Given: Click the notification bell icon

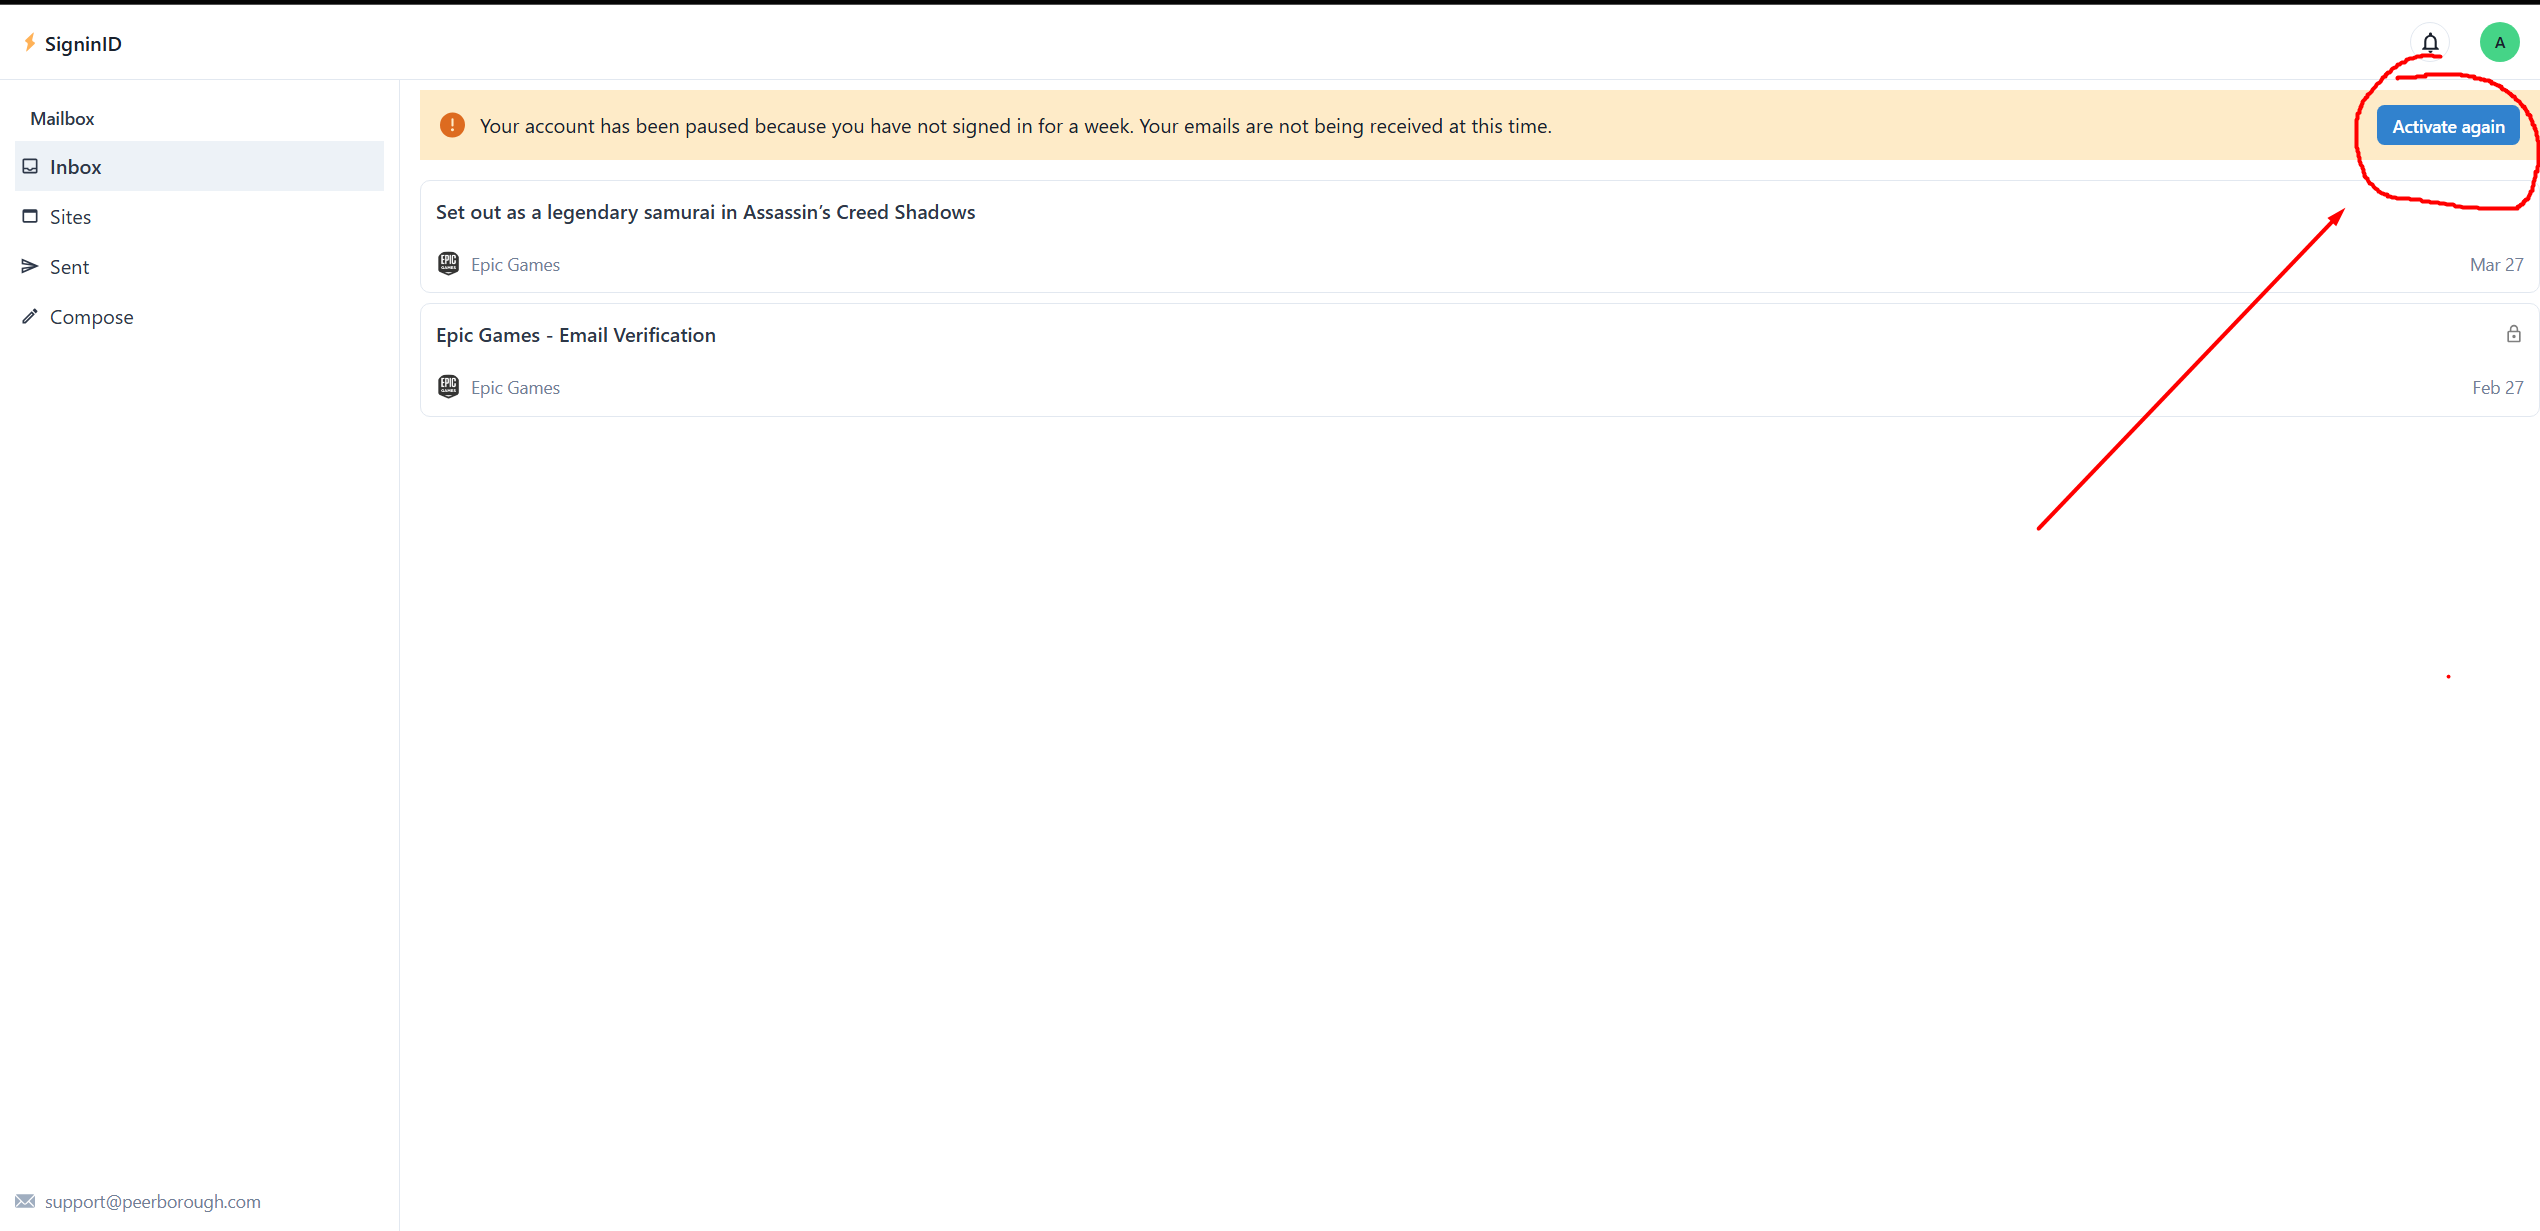Looking at the screenshot, I should (2430, 43).
